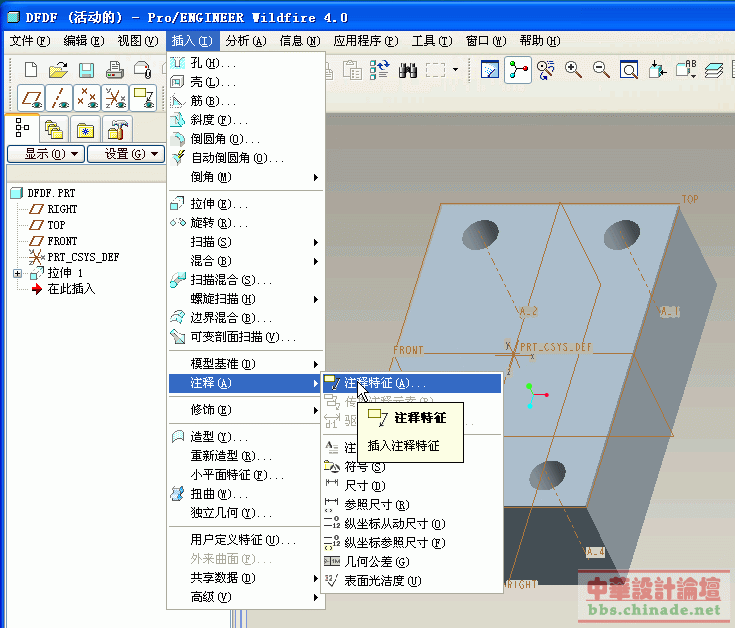Choose 孔(H) hole feature
This screenshot has width=735, height=628.
[246, 63]
